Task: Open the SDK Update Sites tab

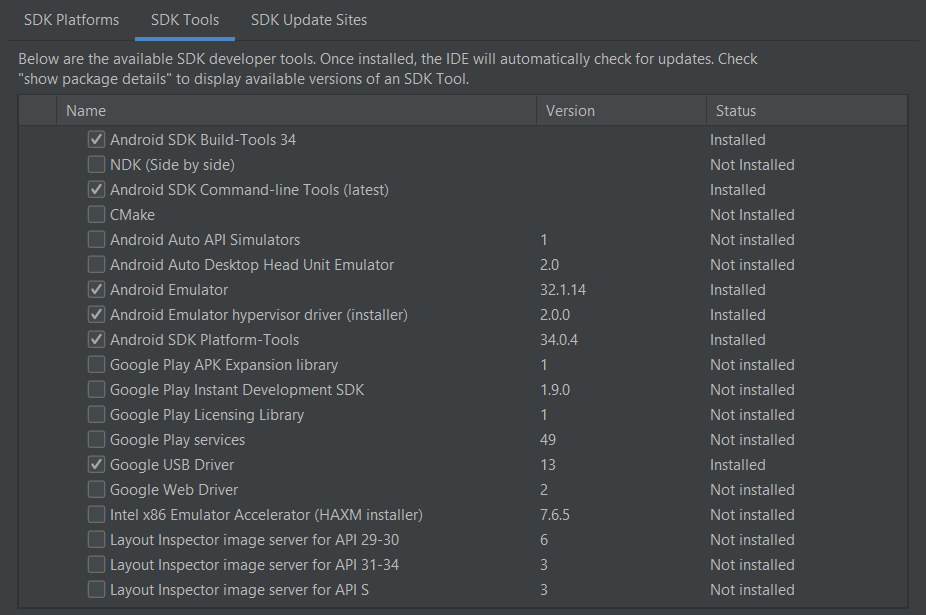Action: (x=308, y=19)
